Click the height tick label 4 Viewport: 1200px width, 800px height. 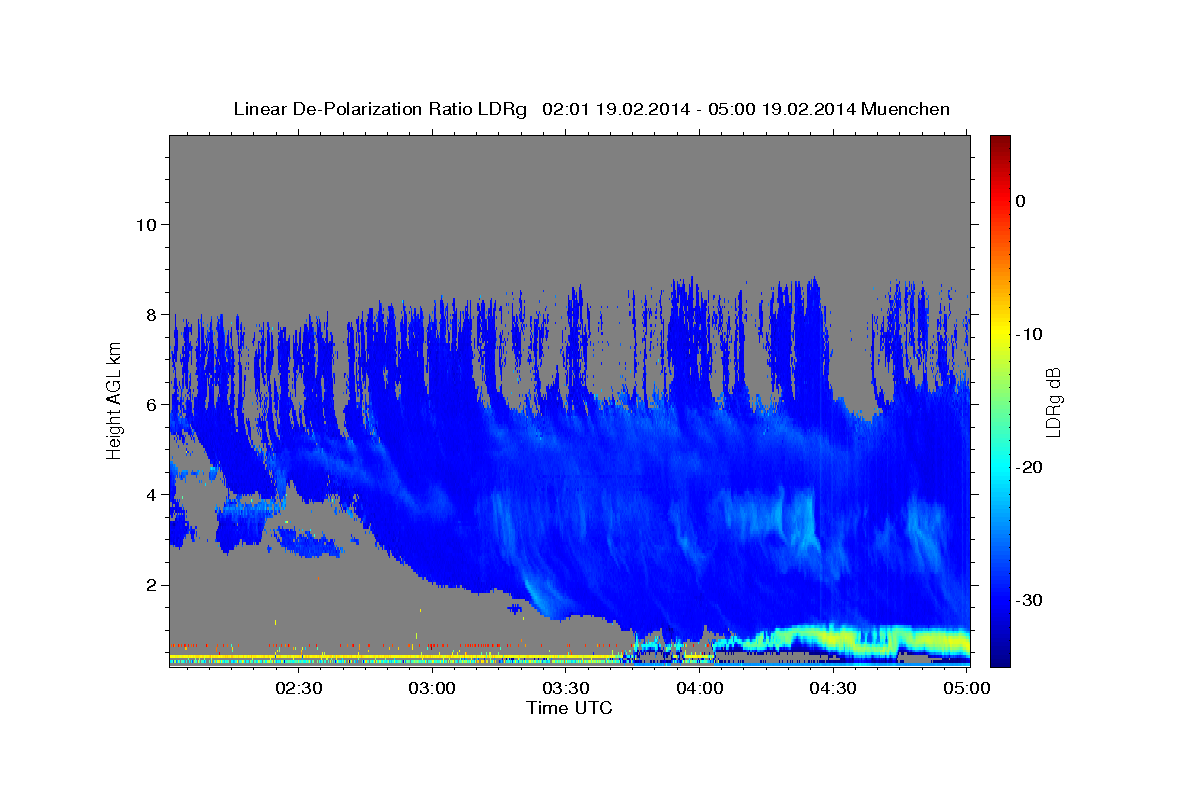150,494
